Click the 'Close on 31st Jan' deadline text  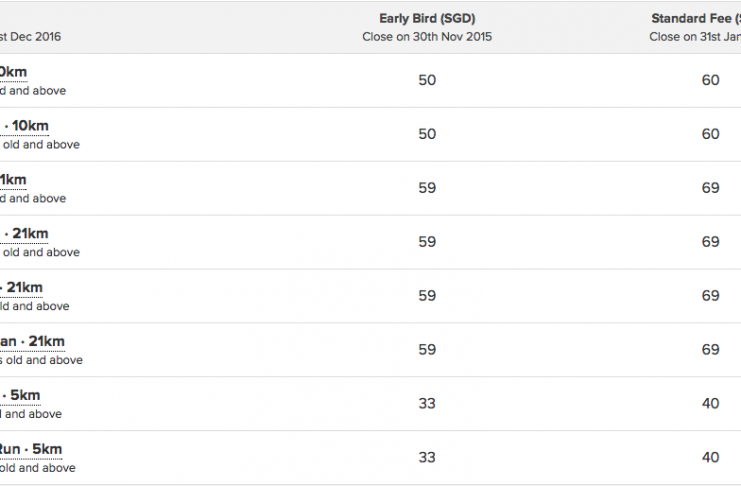click(x=695, y=37)
